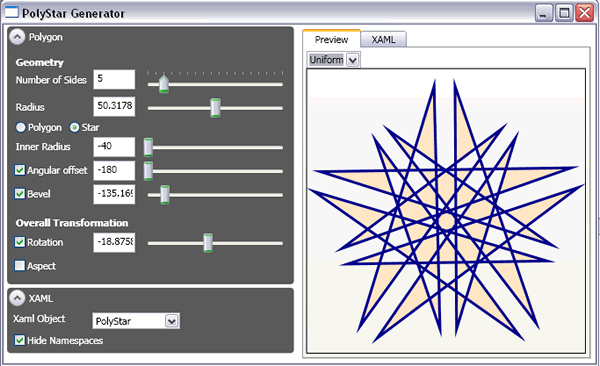Enable the Aspect checkbox

[20, 265]
